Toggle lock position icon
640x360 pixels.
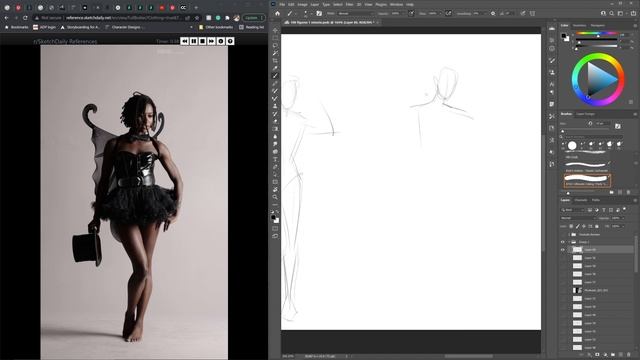(584, 226)
